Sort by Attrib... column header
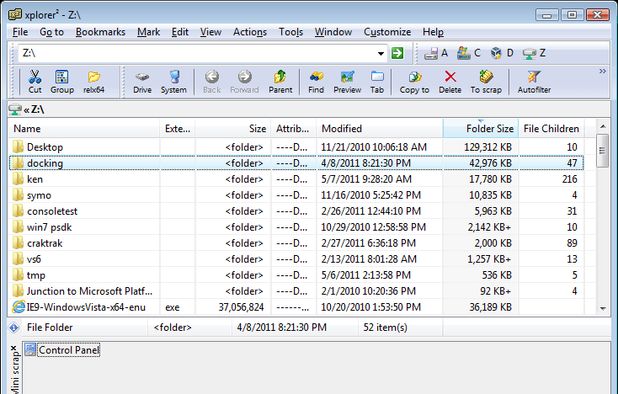This screenshot has height=394, width=618. (294, 128)
